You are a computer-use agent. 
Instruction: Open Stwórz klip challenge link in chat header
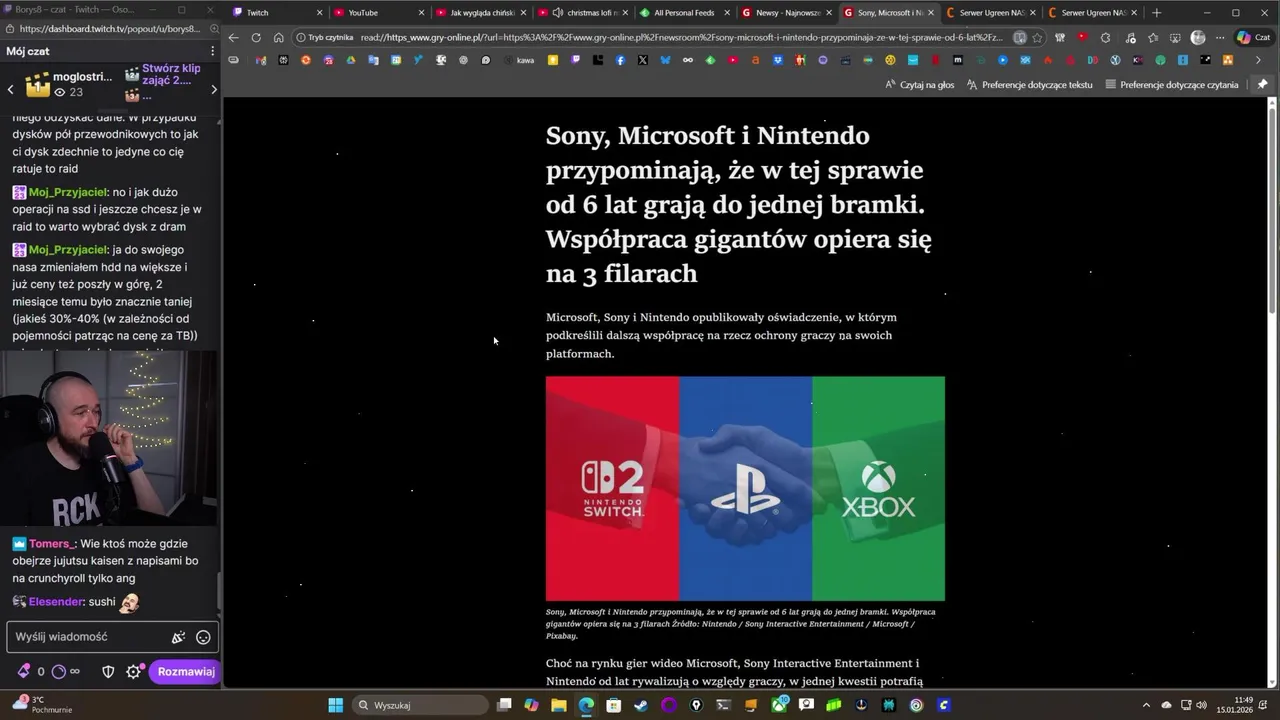click(x=171, y=75)
